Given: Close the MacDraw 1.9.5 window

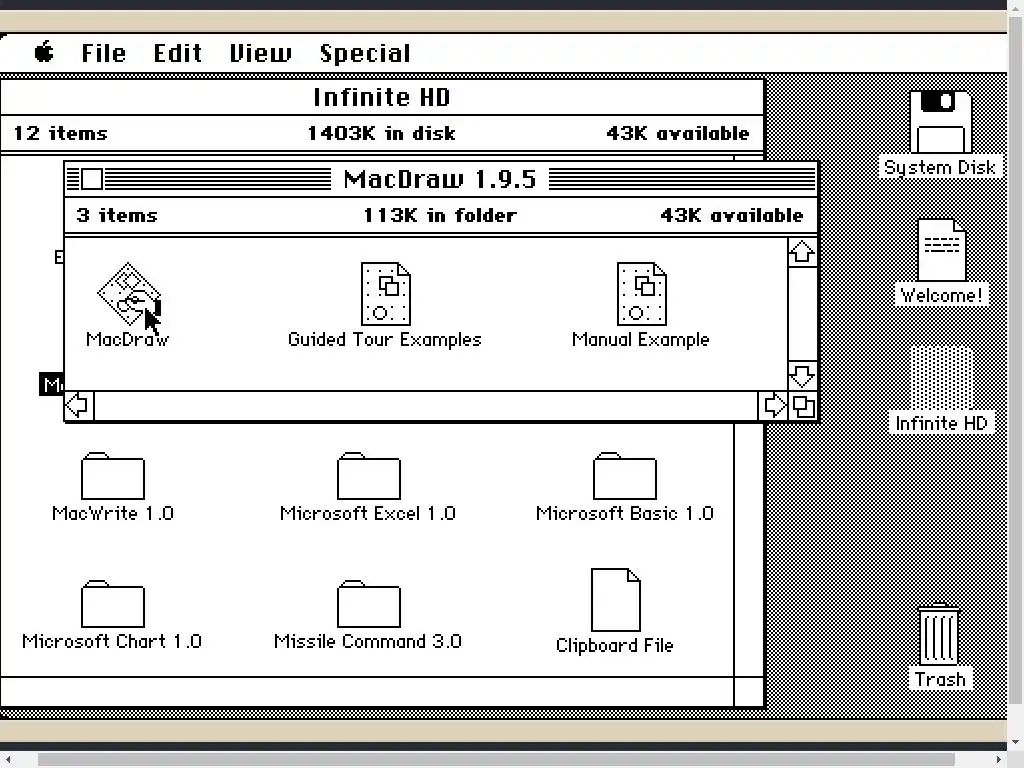Looking at the screenshot, I should [92, 179].
